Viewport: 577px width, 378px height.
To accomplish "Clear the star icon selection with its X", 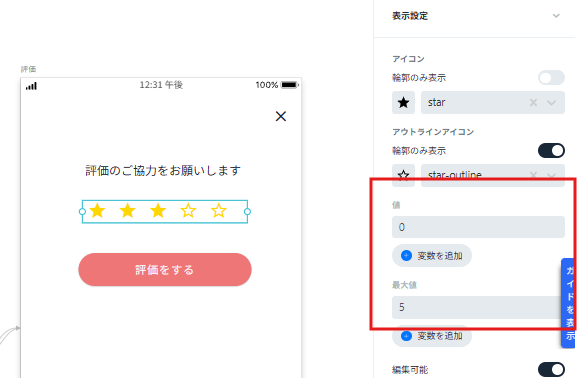I will coord(533,102).
